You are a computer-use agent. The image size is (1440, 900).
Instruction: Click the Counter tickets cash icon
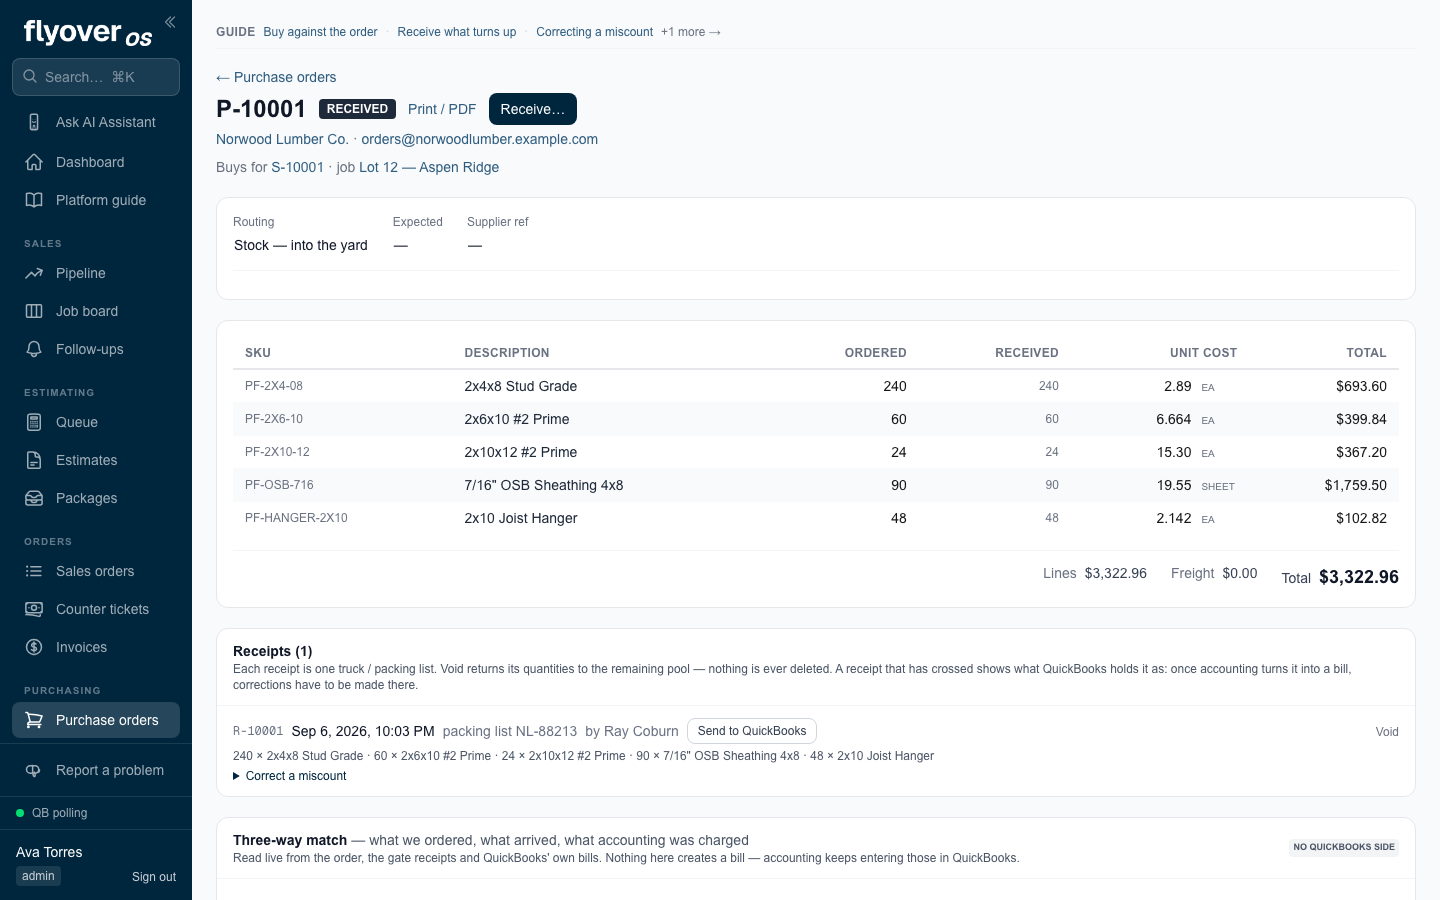coord(34,609)
